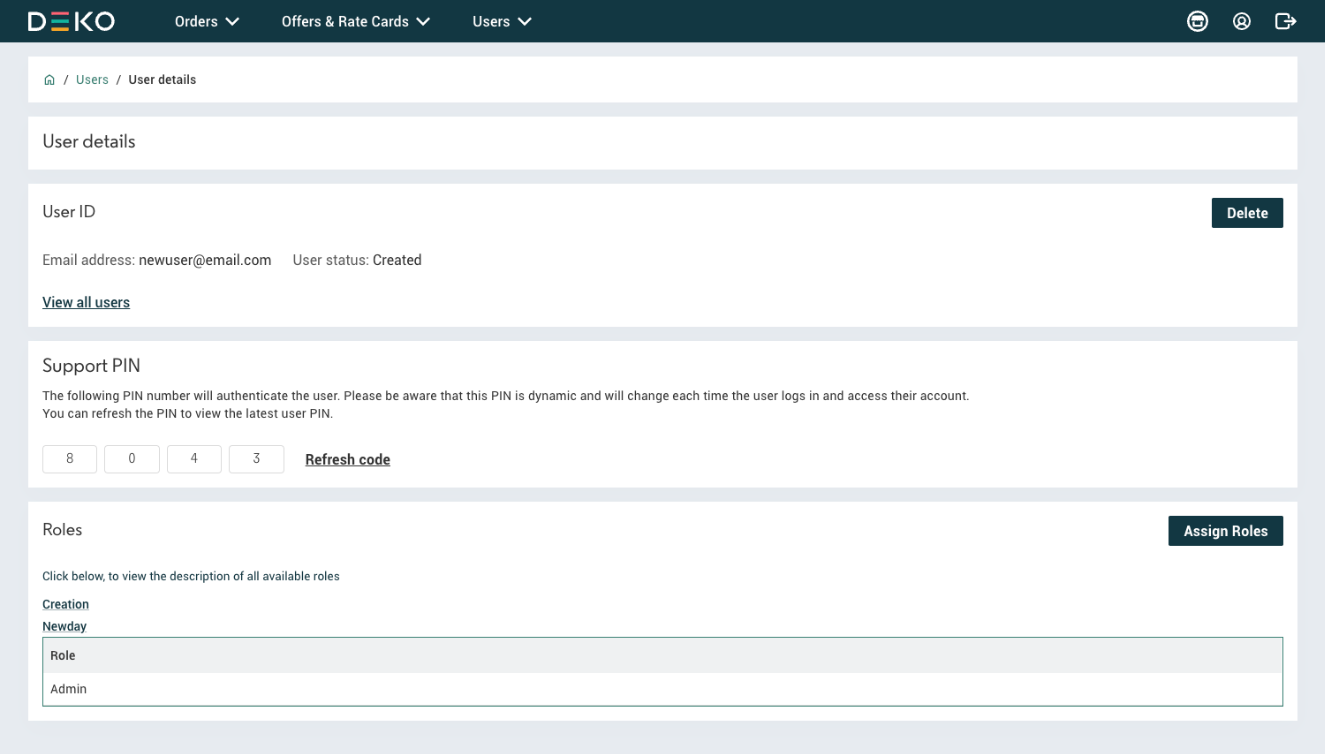
Task: Open the Creation role description link
Action: tap(65, 604)
